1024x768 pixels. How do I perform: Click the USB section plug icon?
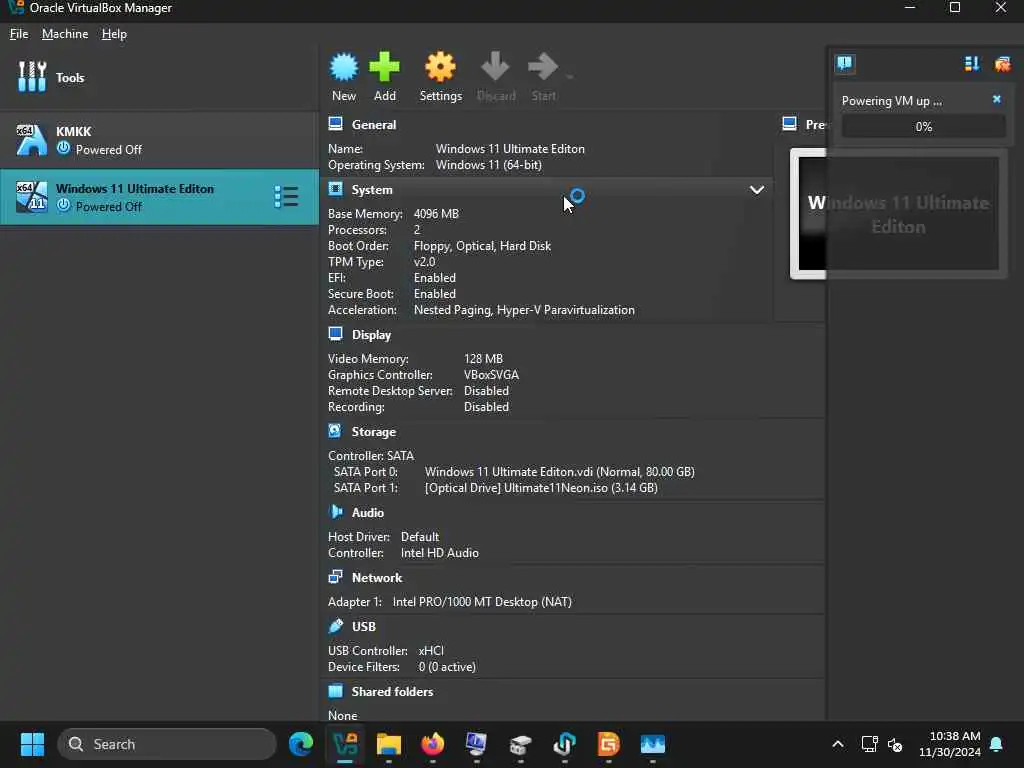336,626
